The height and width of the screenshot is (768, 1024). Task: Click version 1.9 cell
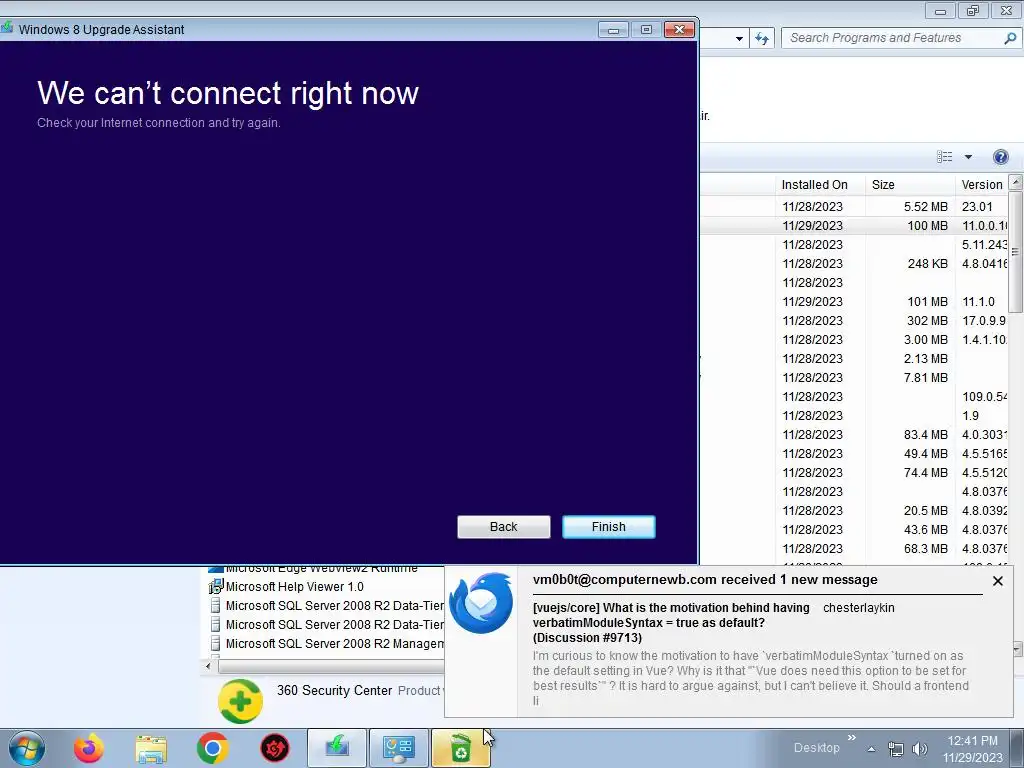[x=970, y=415]
